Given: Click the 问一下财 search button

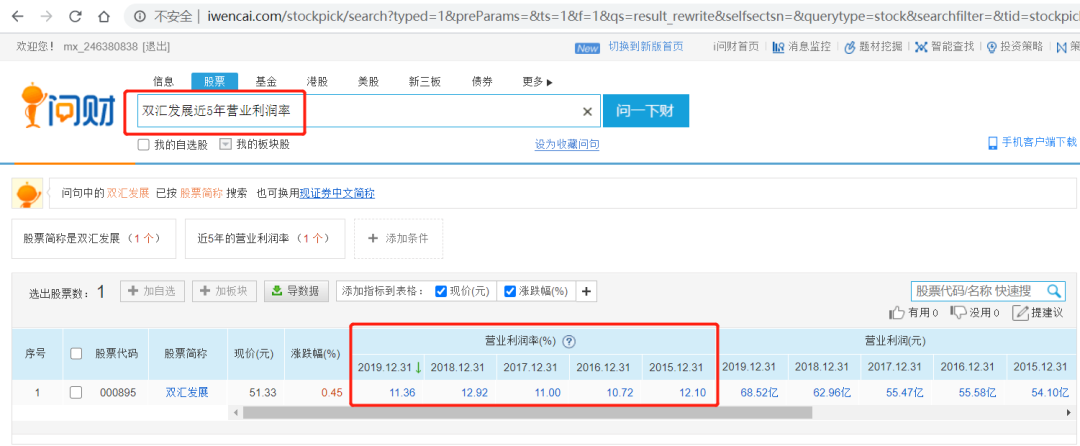Looking at the screenshot, I should [x=645, y=111].
